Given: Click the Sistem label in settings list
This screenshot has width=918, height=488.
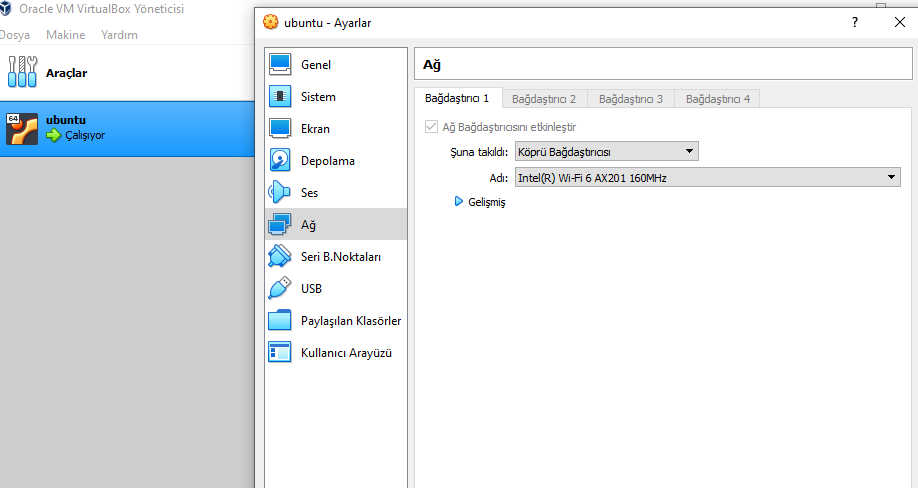Looking at the screenshot, I should pos(318,97).
